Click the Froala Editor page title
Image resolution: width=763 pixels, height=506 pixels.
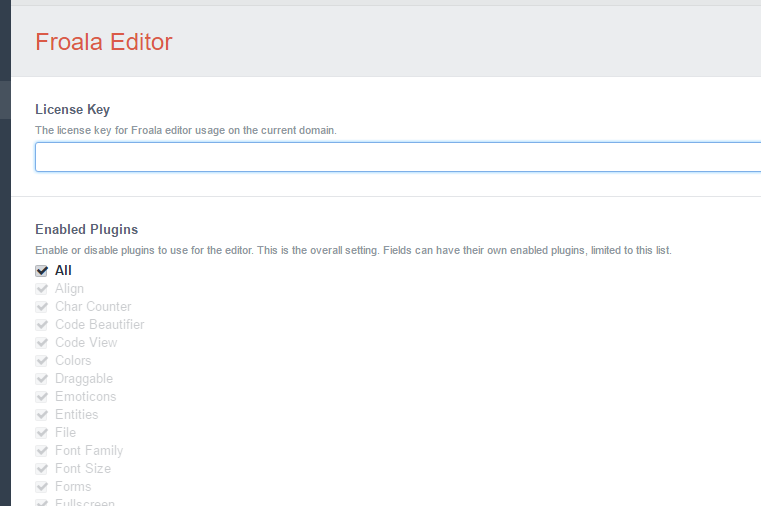pyautogui.click(x=104, y=42)
